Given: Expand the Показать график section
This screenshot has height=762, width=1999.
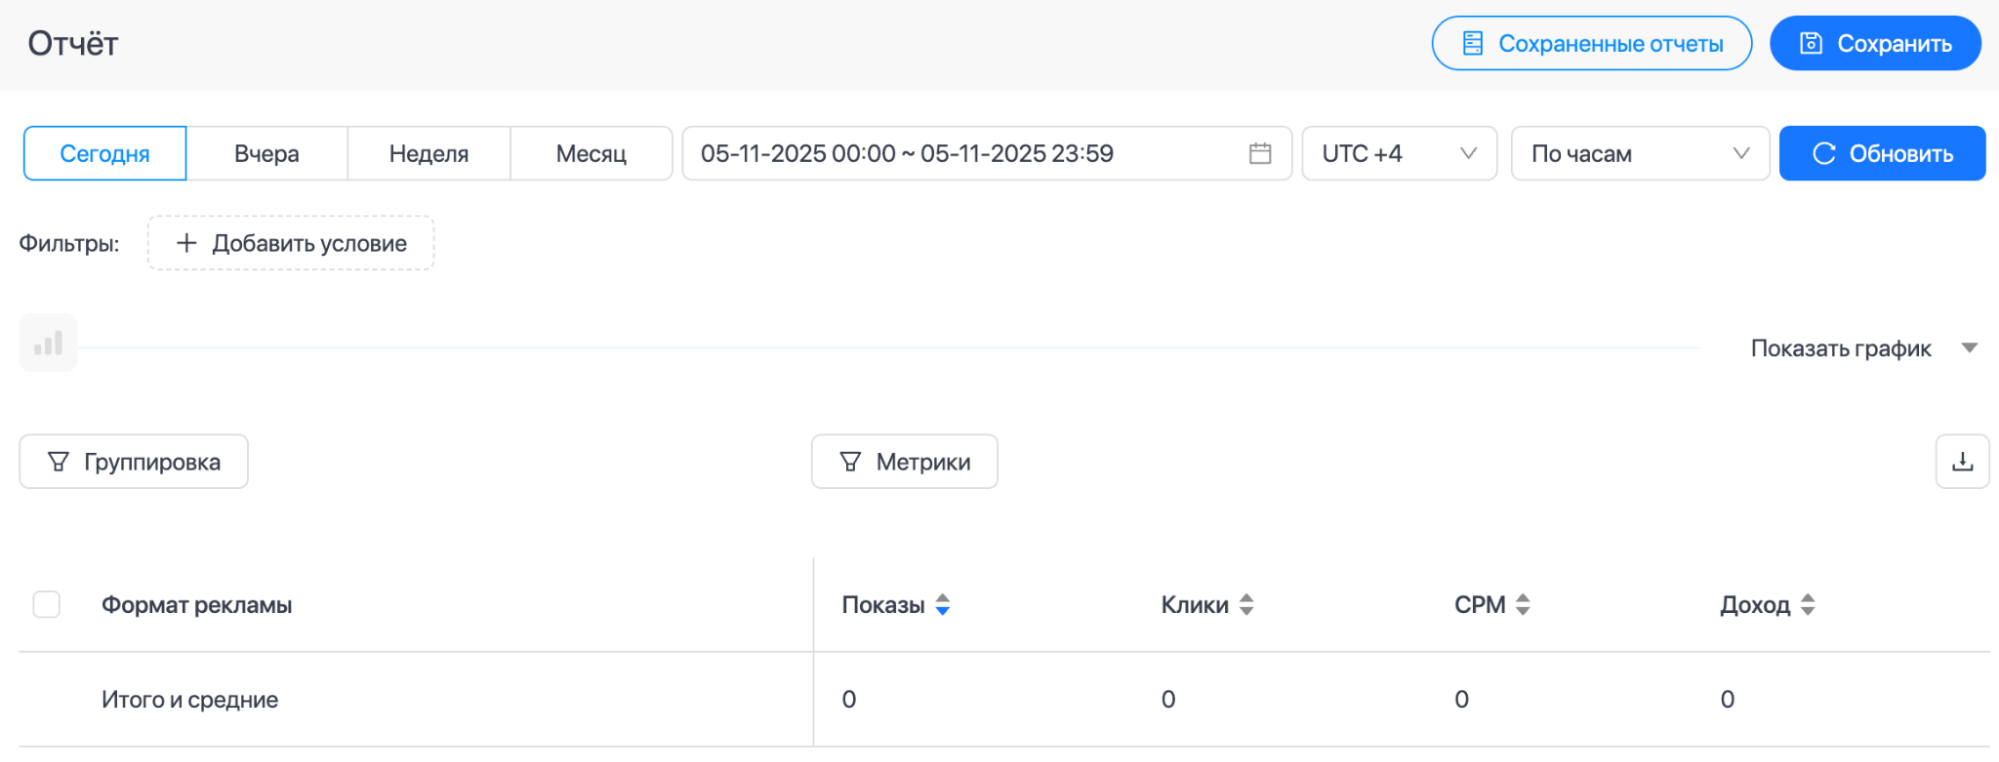Looking at the screenshot, I should 1862,348.
